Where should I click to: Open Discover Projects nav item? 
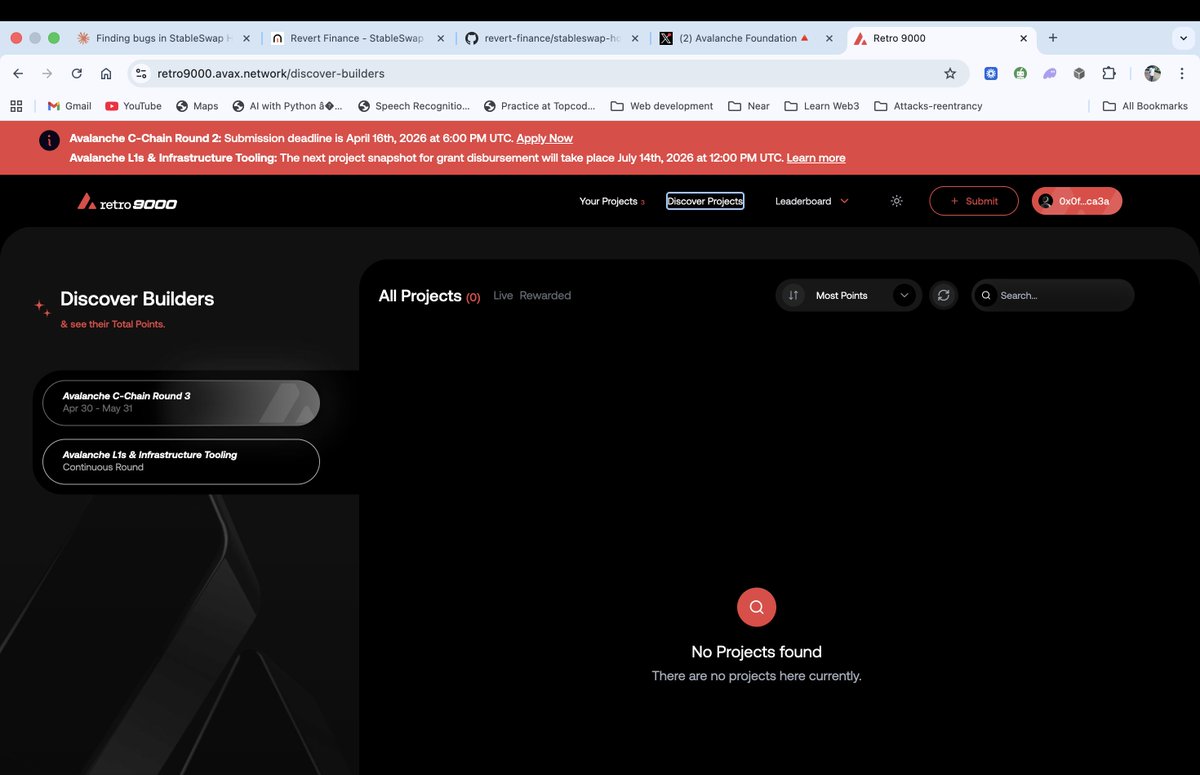coord(705,201)
